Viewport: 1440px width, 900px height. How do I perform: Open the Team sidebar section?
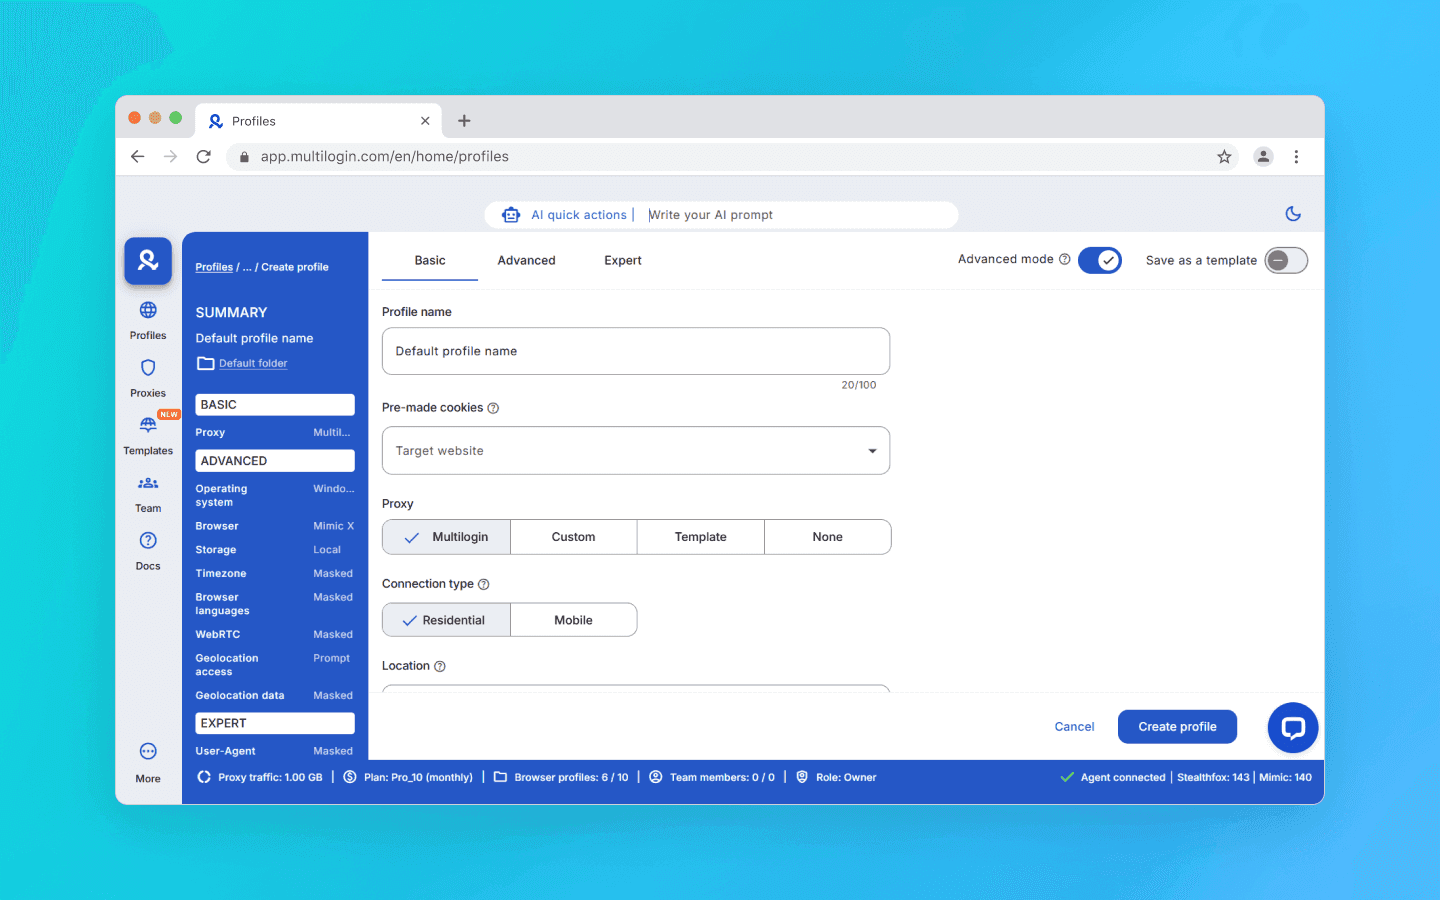[148, 495]
